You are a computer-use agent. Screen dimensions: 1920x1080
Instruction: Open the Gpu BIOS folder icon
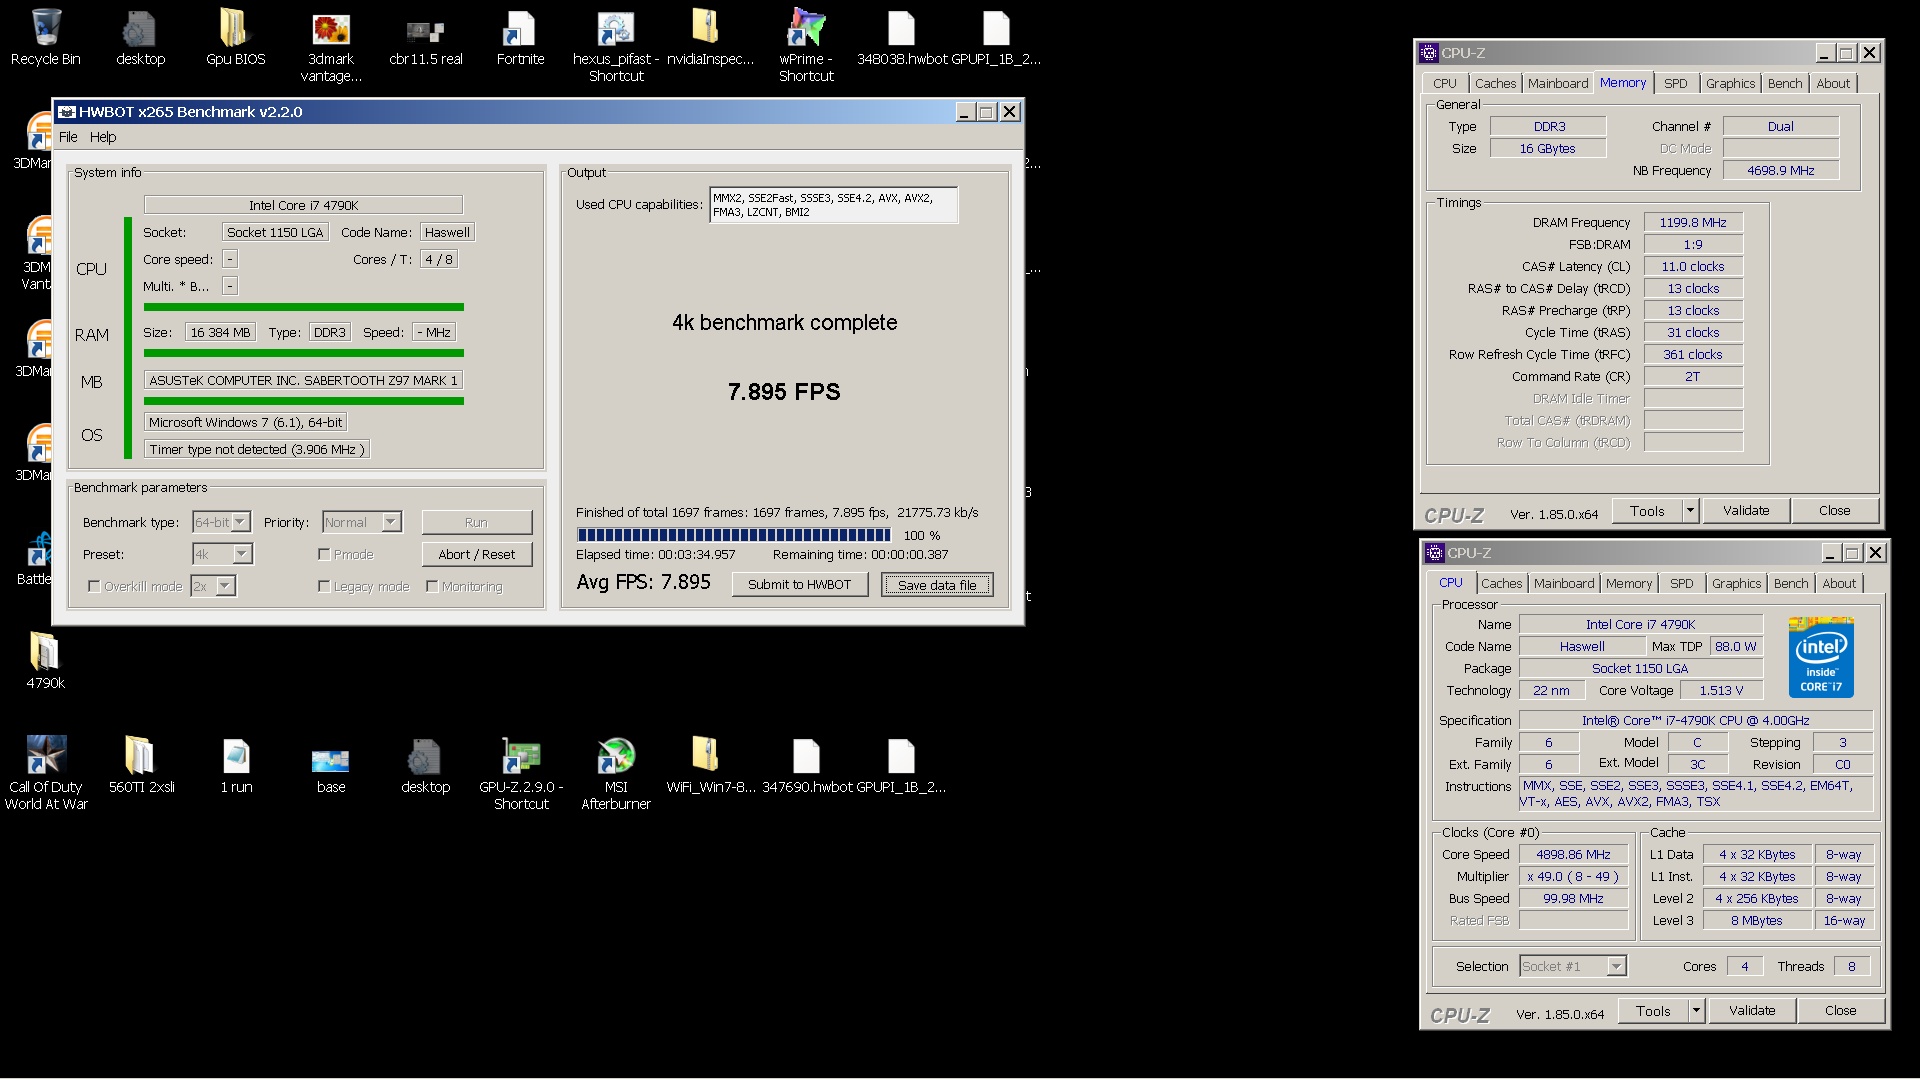click(x=235, y=38)
